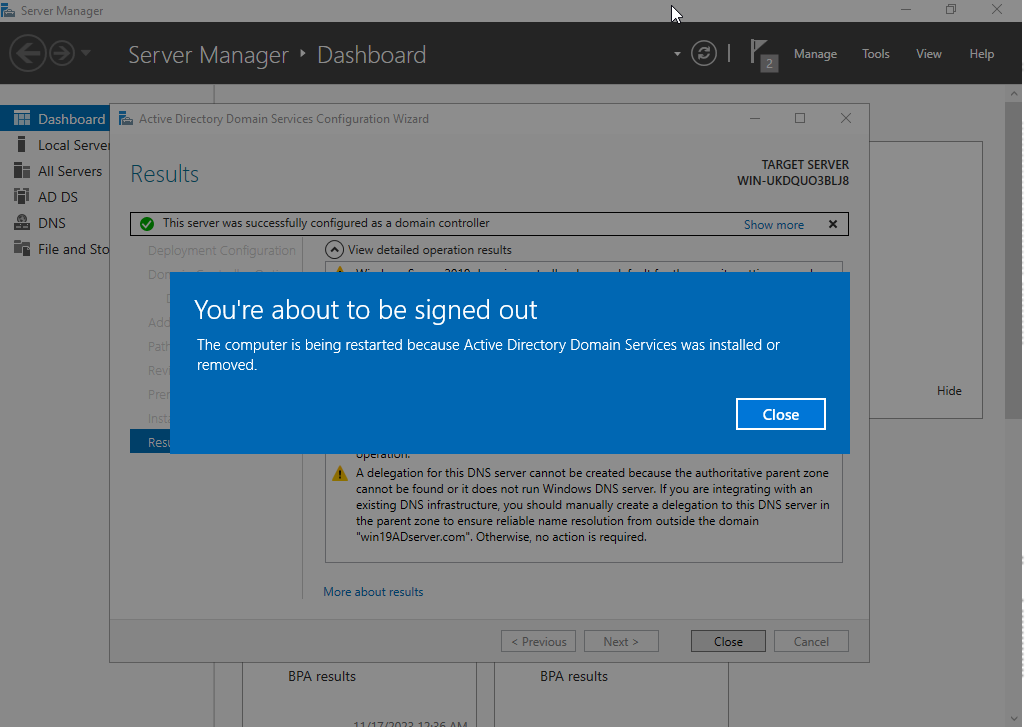Open the notifications flag icon
The height and width of the screenshot is (727, 1025).
(x=762, y=54)
